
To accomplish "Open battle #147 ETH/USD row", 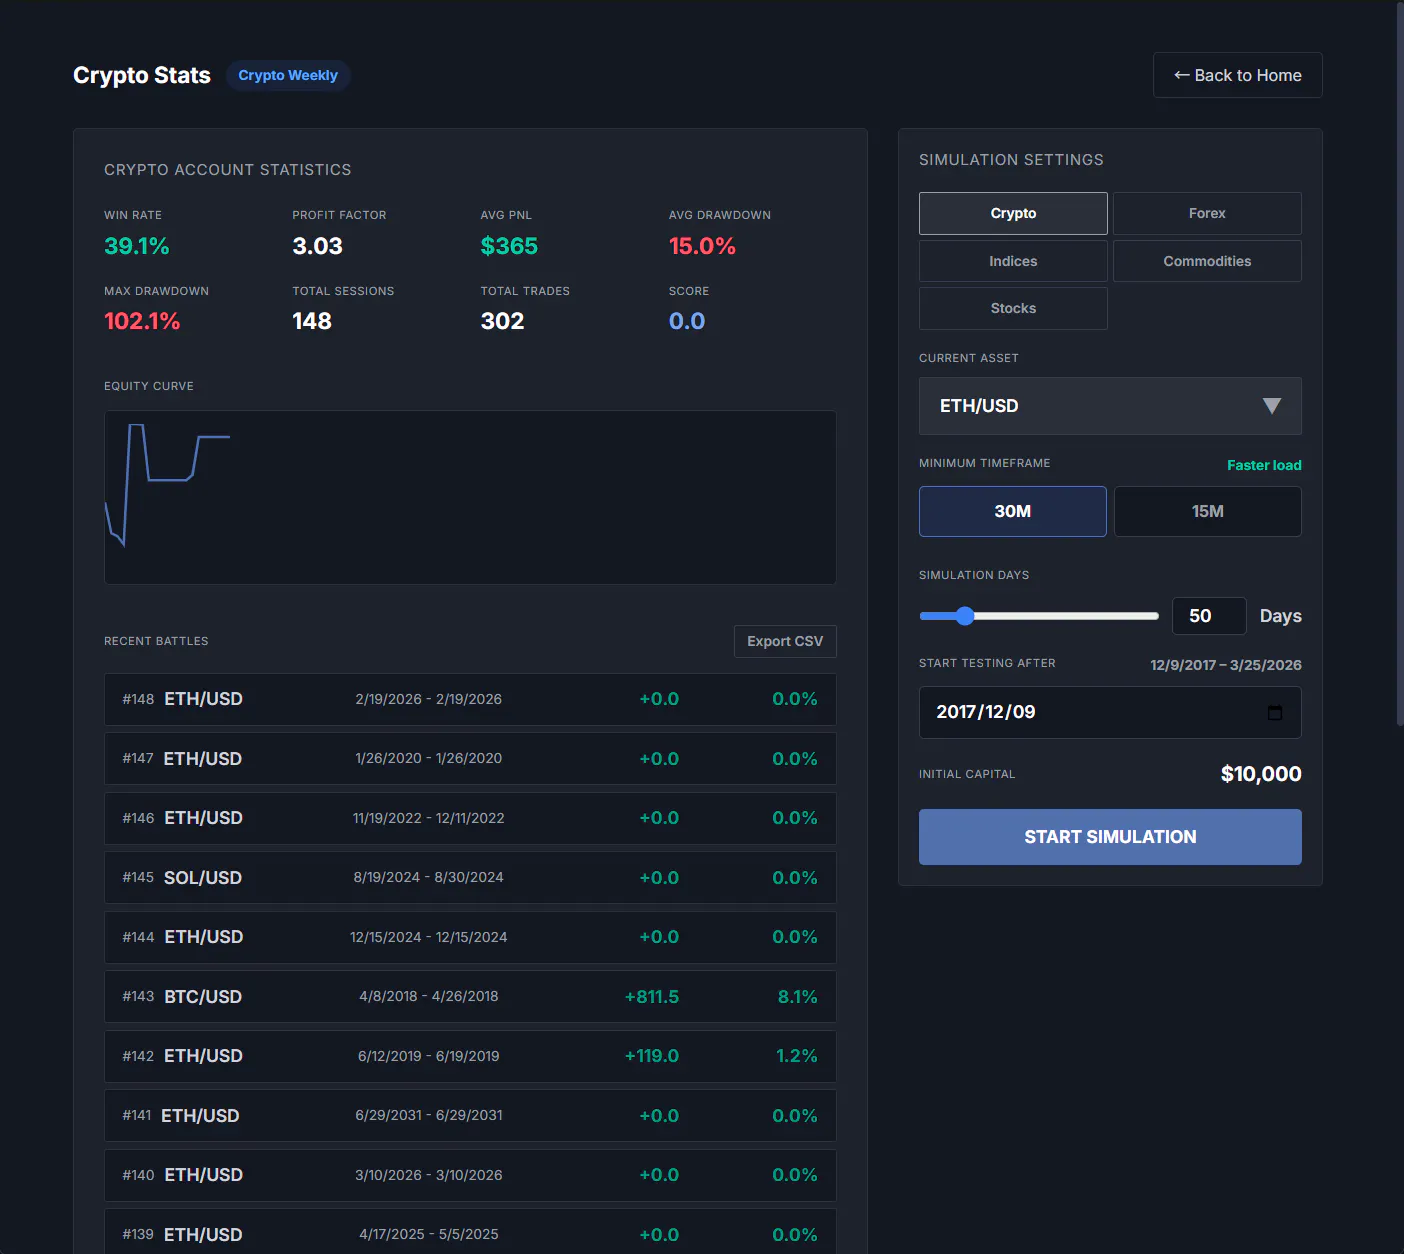I will point(470,759).
